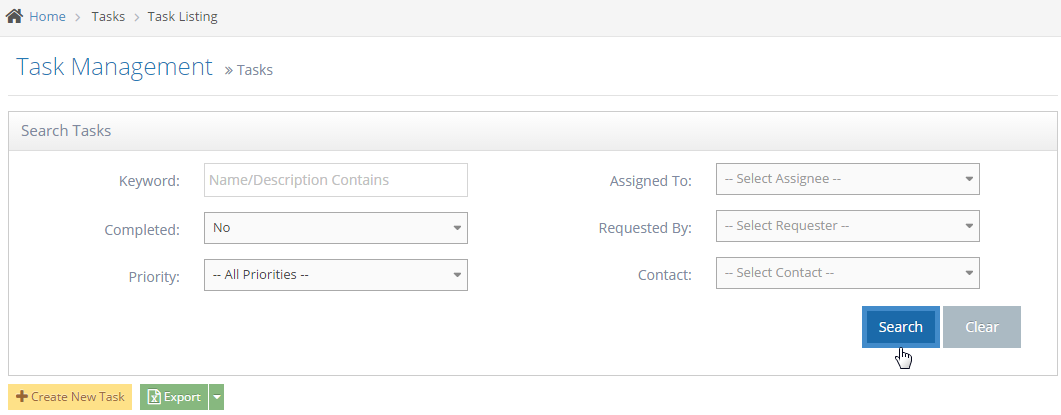Open the Priority dropdown
The height and width of the screenshot is (415, 1061).
click(335, 275)
